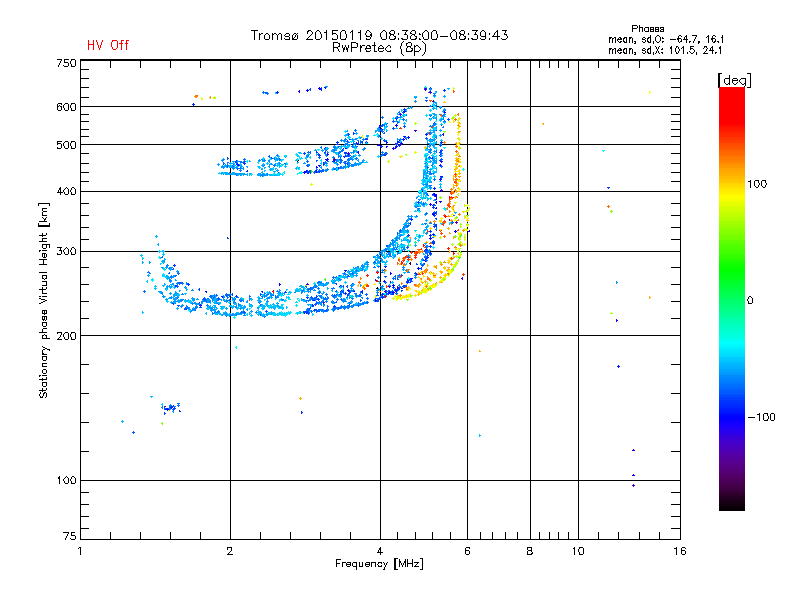Click the "mean, sd,O: -64.7, 16.1" line

coord(666,39)
